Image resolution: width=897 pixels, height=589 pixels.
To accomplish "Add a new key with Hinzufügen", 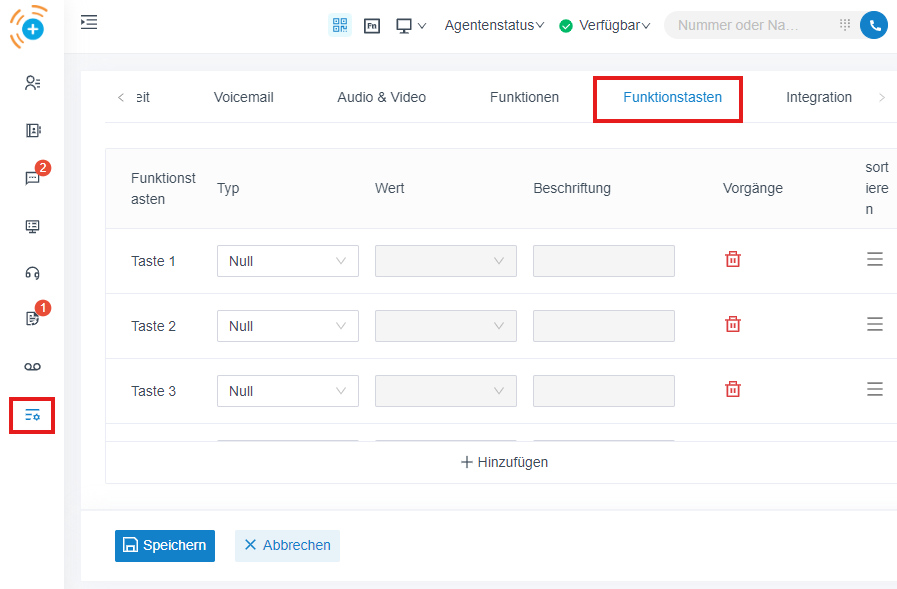I will [504, 462].
